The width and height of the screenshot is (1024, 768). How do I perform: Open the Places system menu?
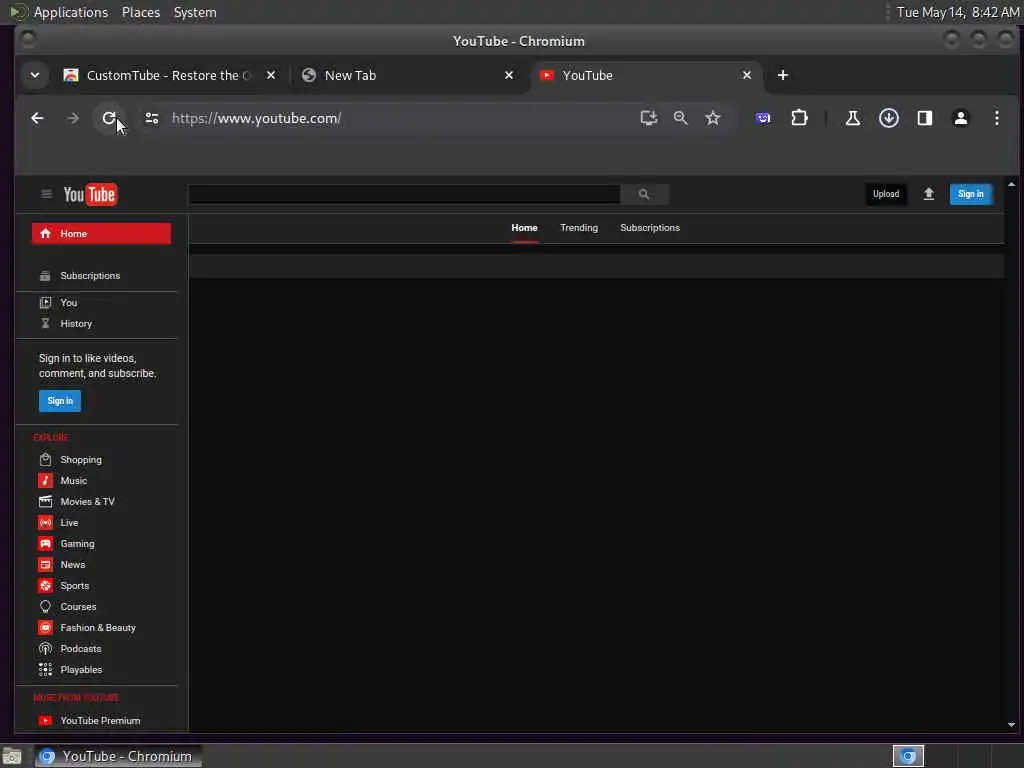pyautogui.click(x=141, y=12)
